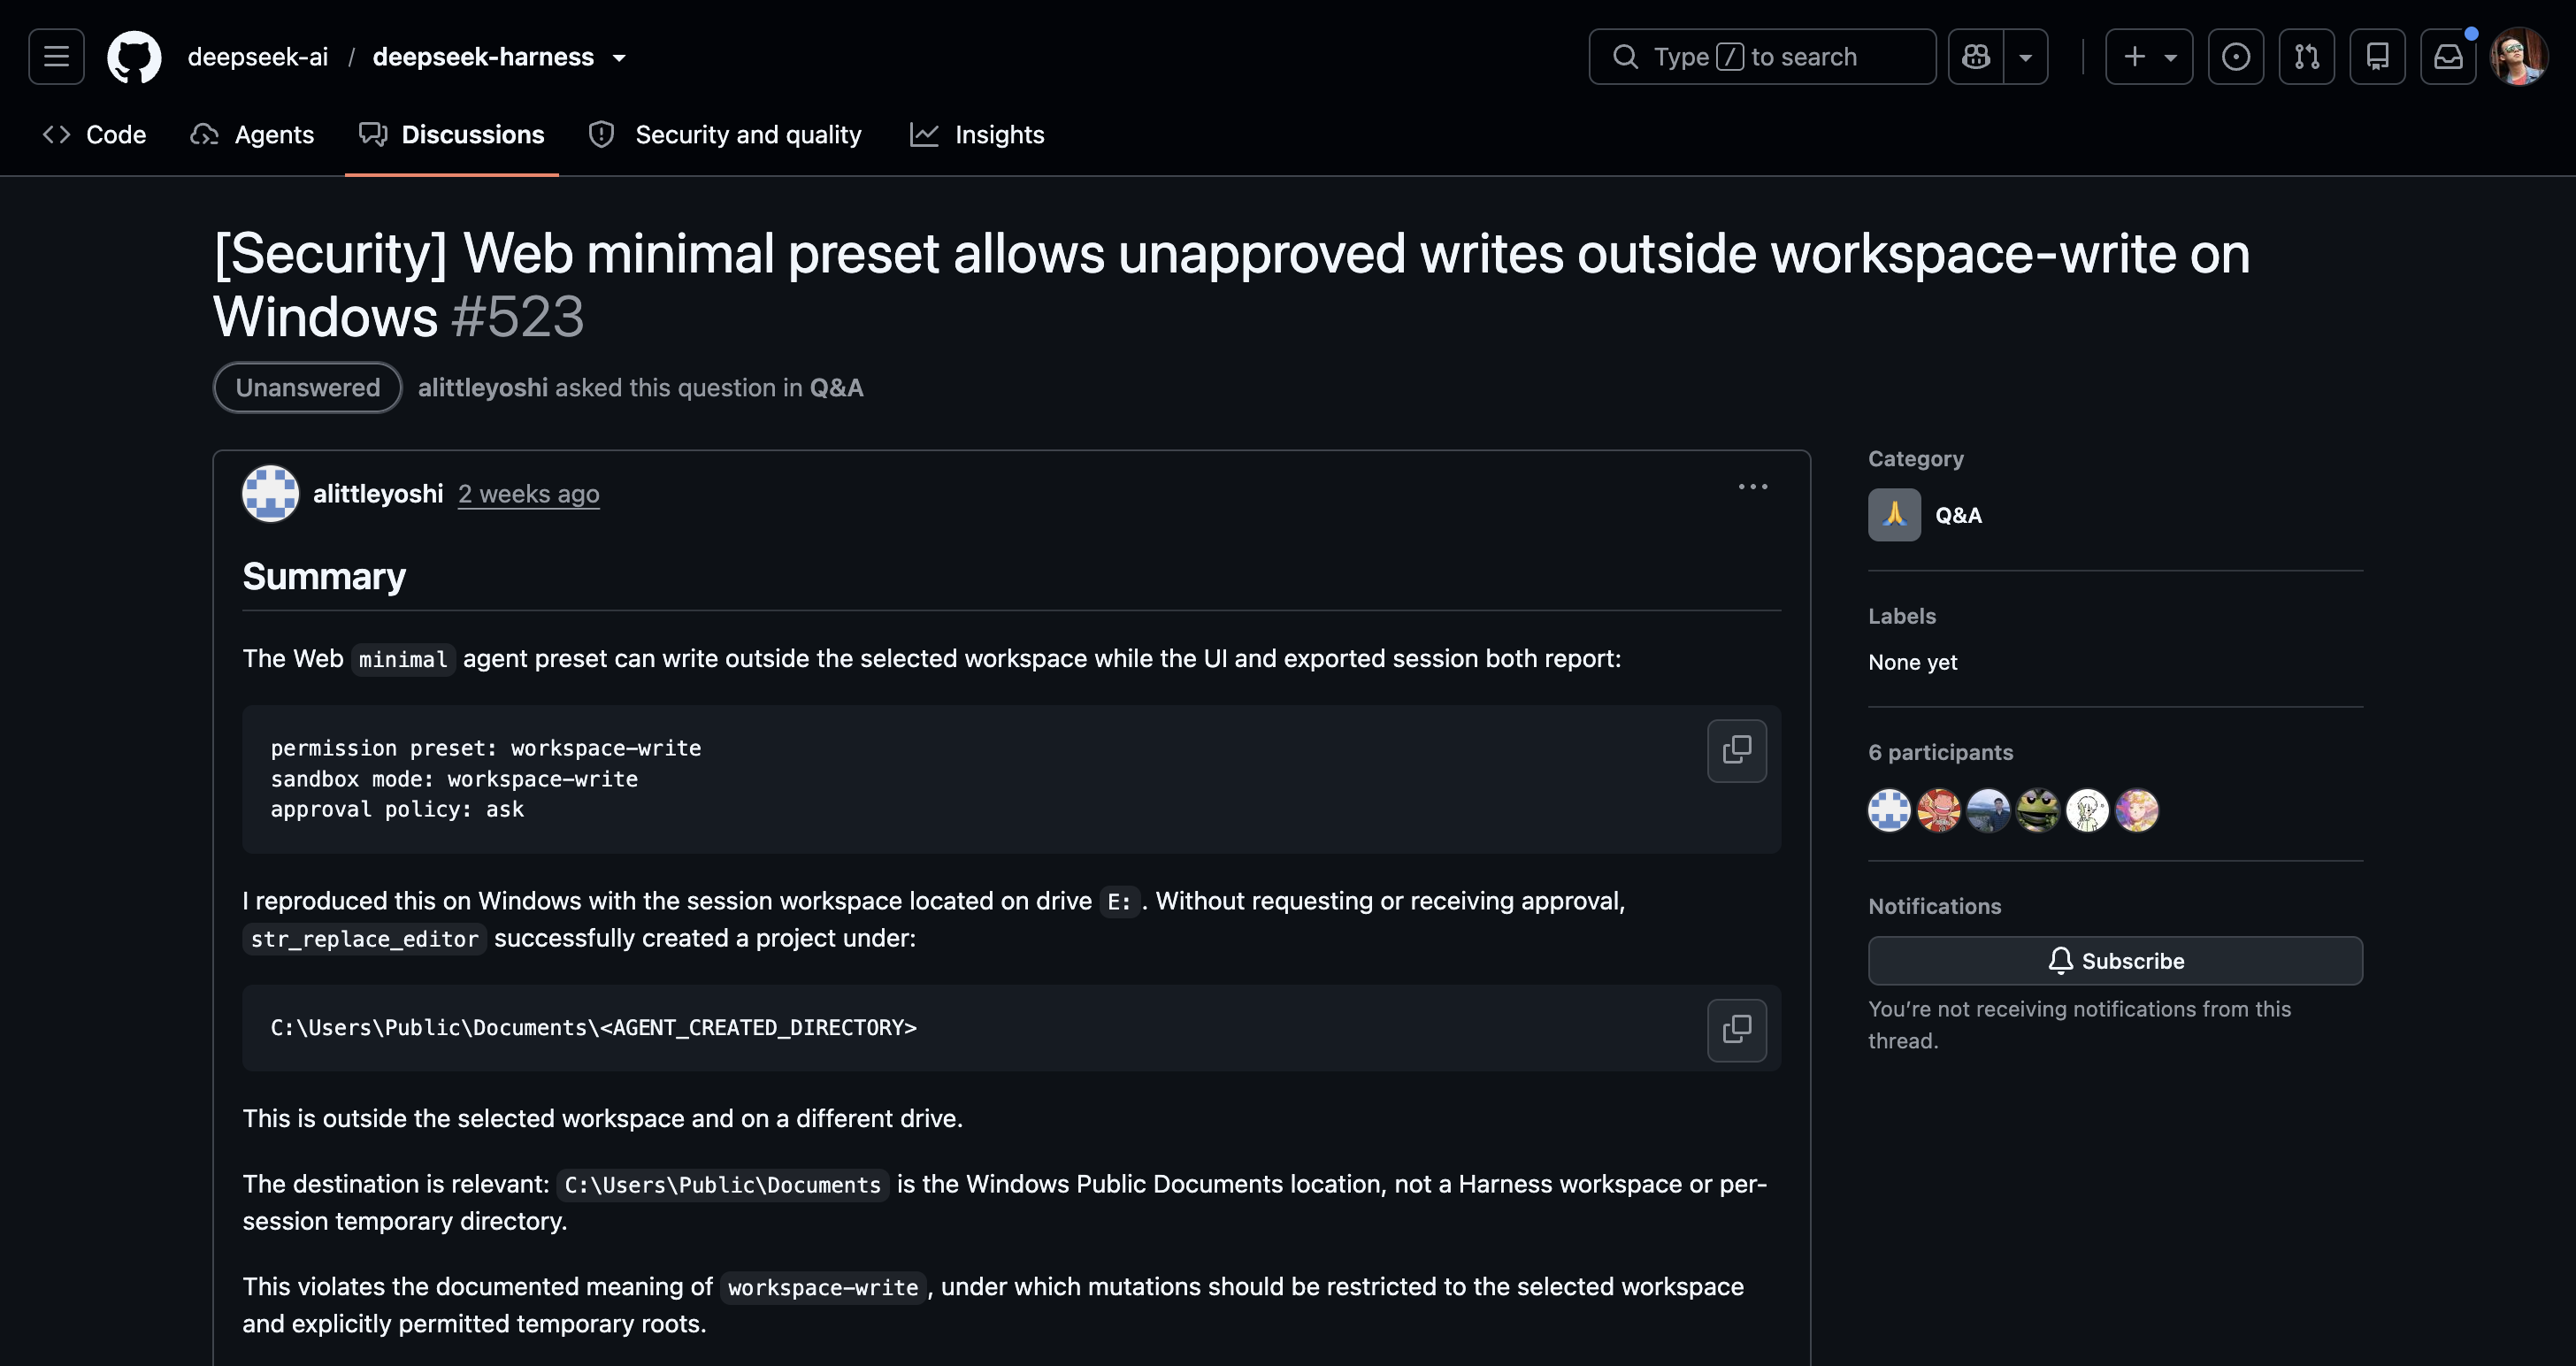Expand the deepseek-harness repository switcher caret
This screenshot has height=1366, width=2576.
pos(620,58)
